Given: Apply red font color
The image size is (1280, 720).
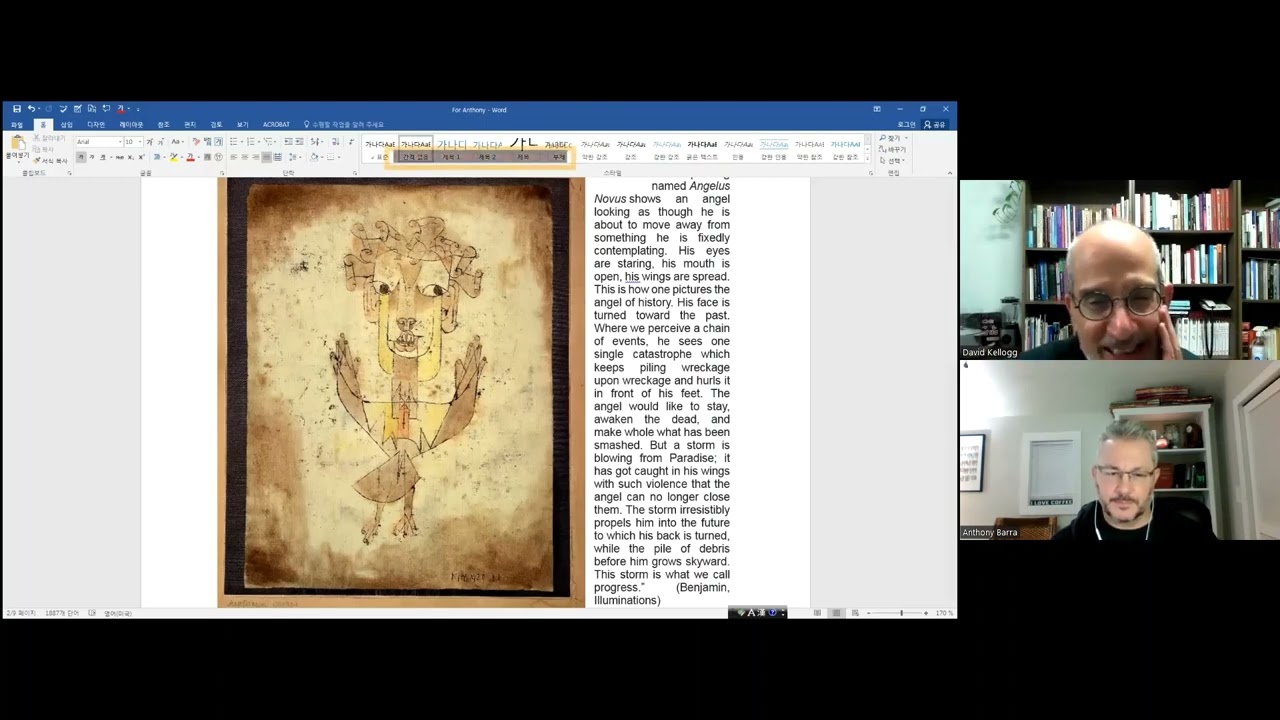Looking at the screenshot, I should tap(190, 157).
